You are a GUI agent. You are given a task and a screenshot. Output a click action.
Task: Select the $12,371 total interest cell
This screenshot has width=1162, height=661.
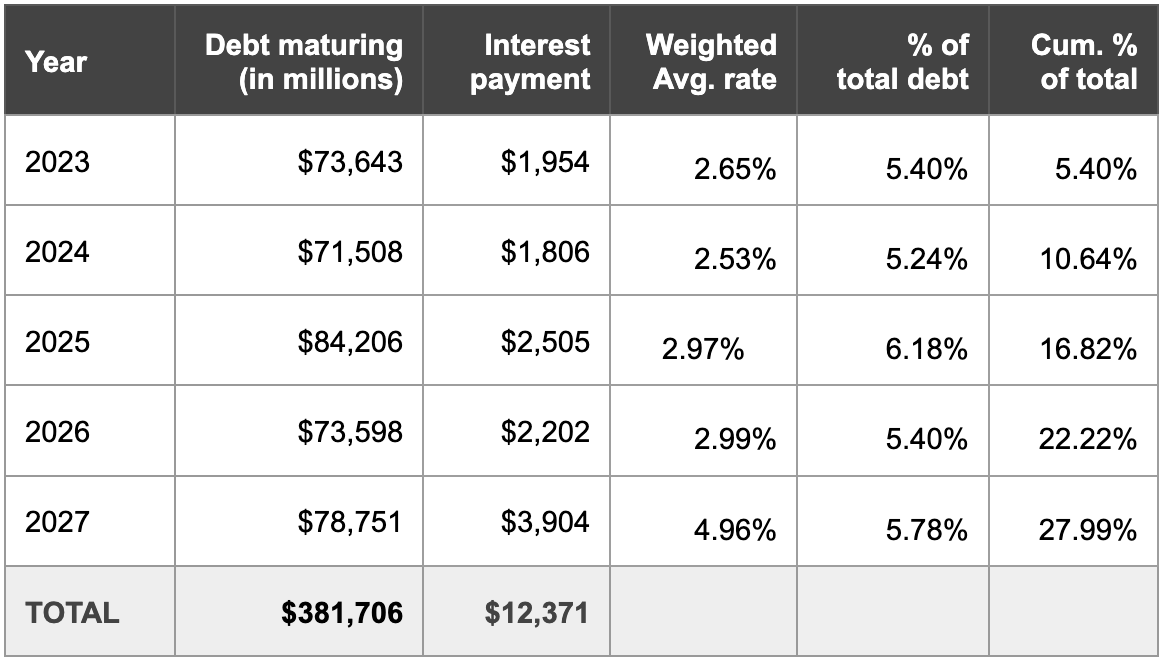click(x=537, y=613)
